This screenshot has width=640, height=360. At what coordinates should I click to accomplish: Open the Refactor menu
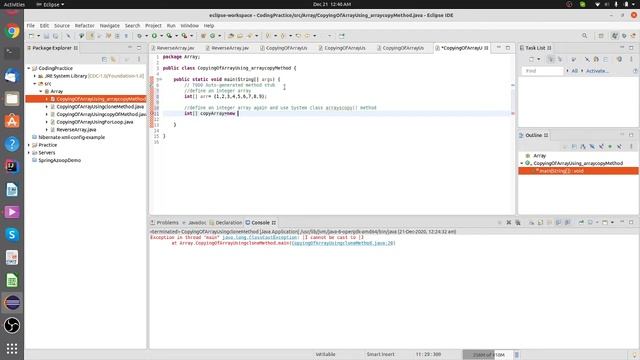click(84, 26)
